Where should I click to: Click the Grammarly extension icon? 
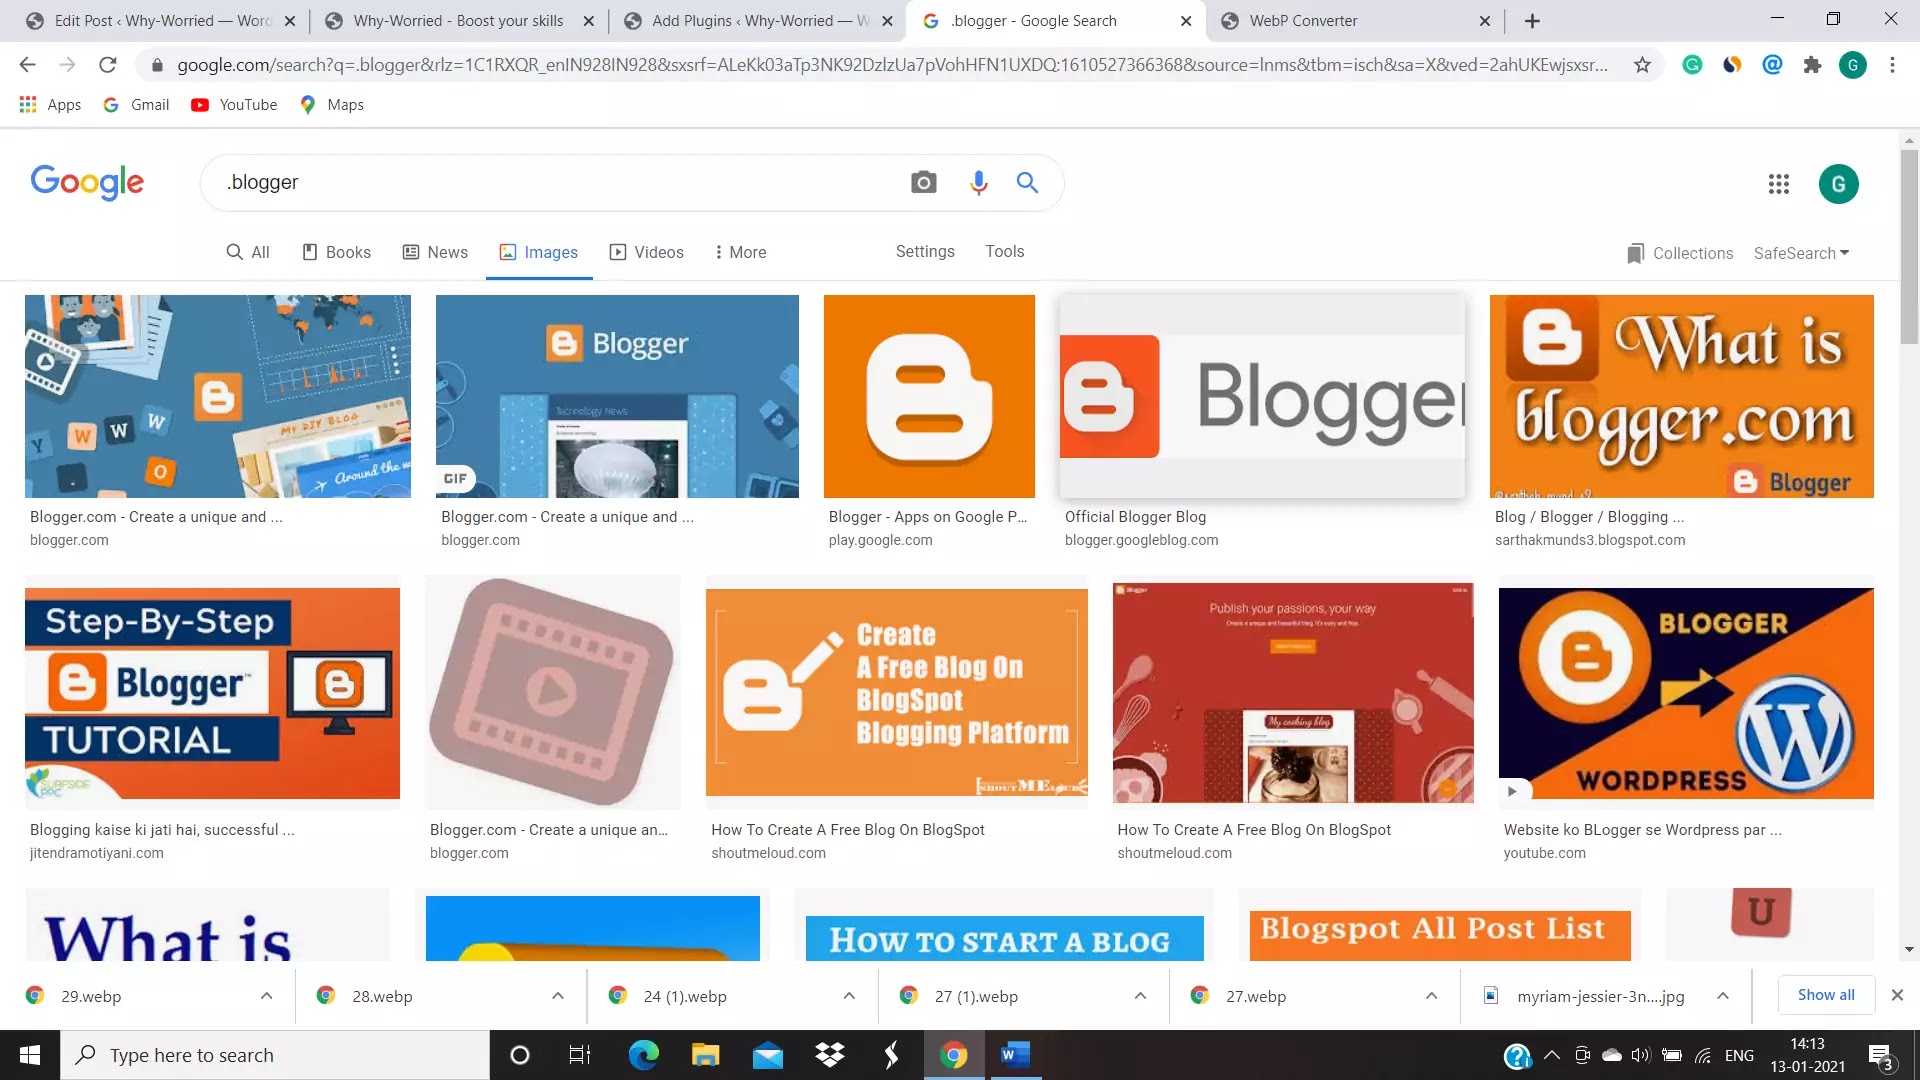(x=1692, y=65)
